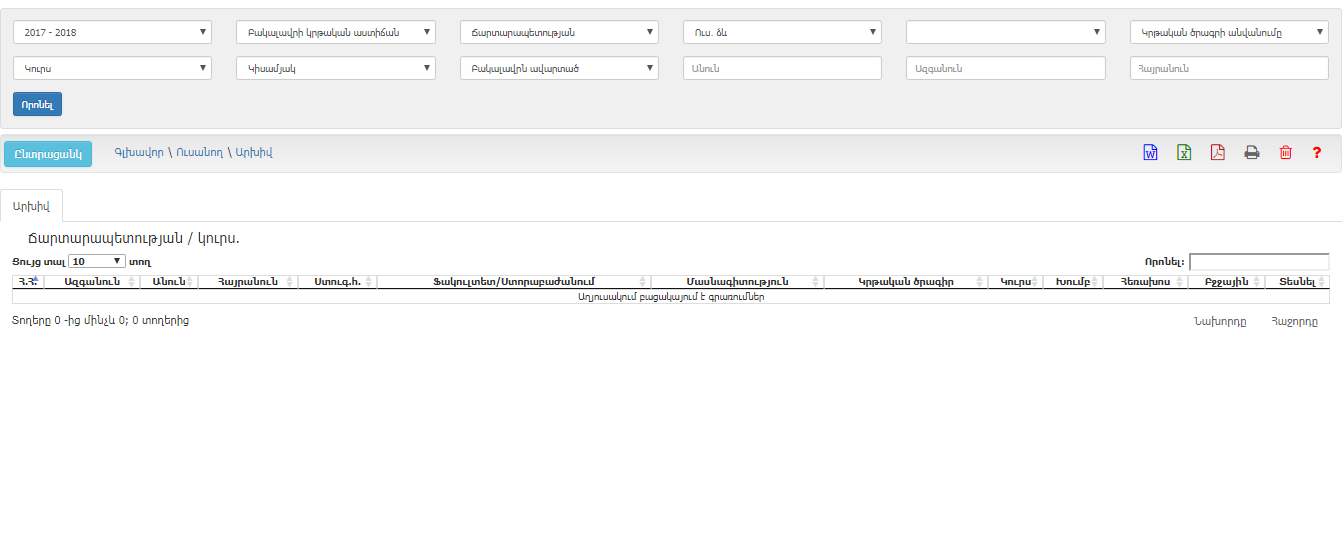Click the Անուն name input field
This screenshot has width=1344, height=534.
tap(782, 68)
